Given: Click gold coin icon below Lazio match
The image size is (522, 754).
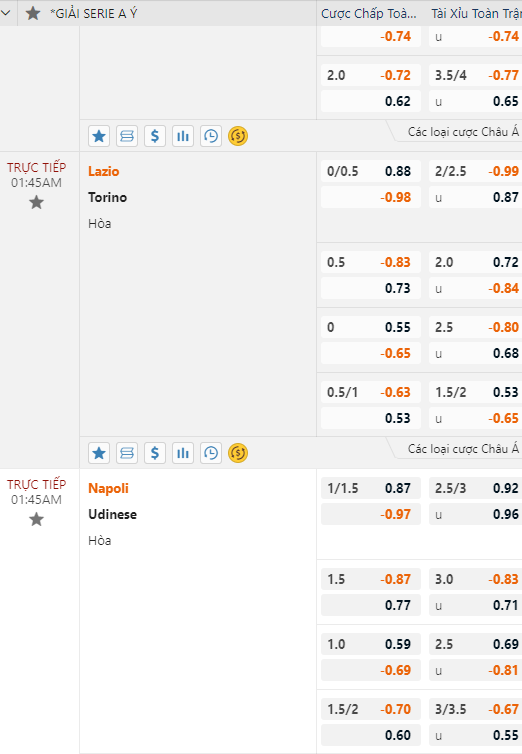Looking at the screenshot, I should click(x=238, y=453).
